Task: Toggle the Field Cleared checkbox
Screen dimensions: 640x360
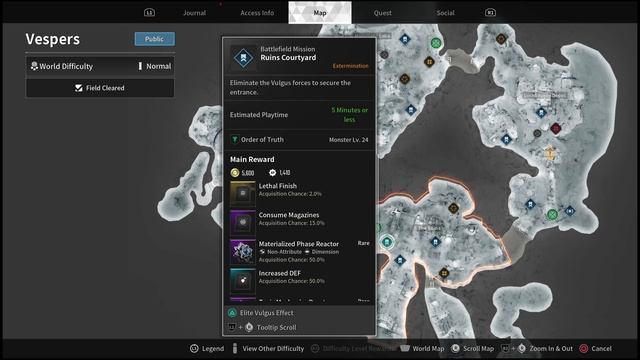Action: pyautogui.click(x=79, y=88)
